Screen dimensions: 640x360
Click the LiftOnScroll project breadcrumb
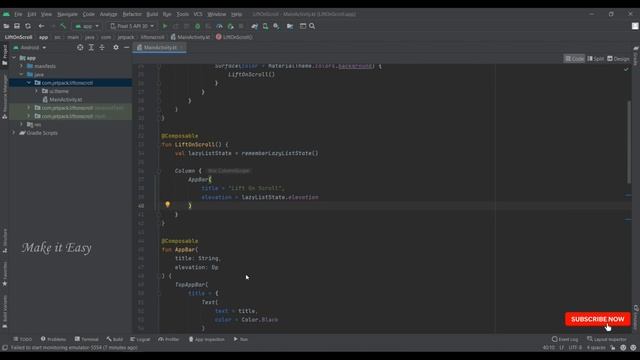coord(18,37)
